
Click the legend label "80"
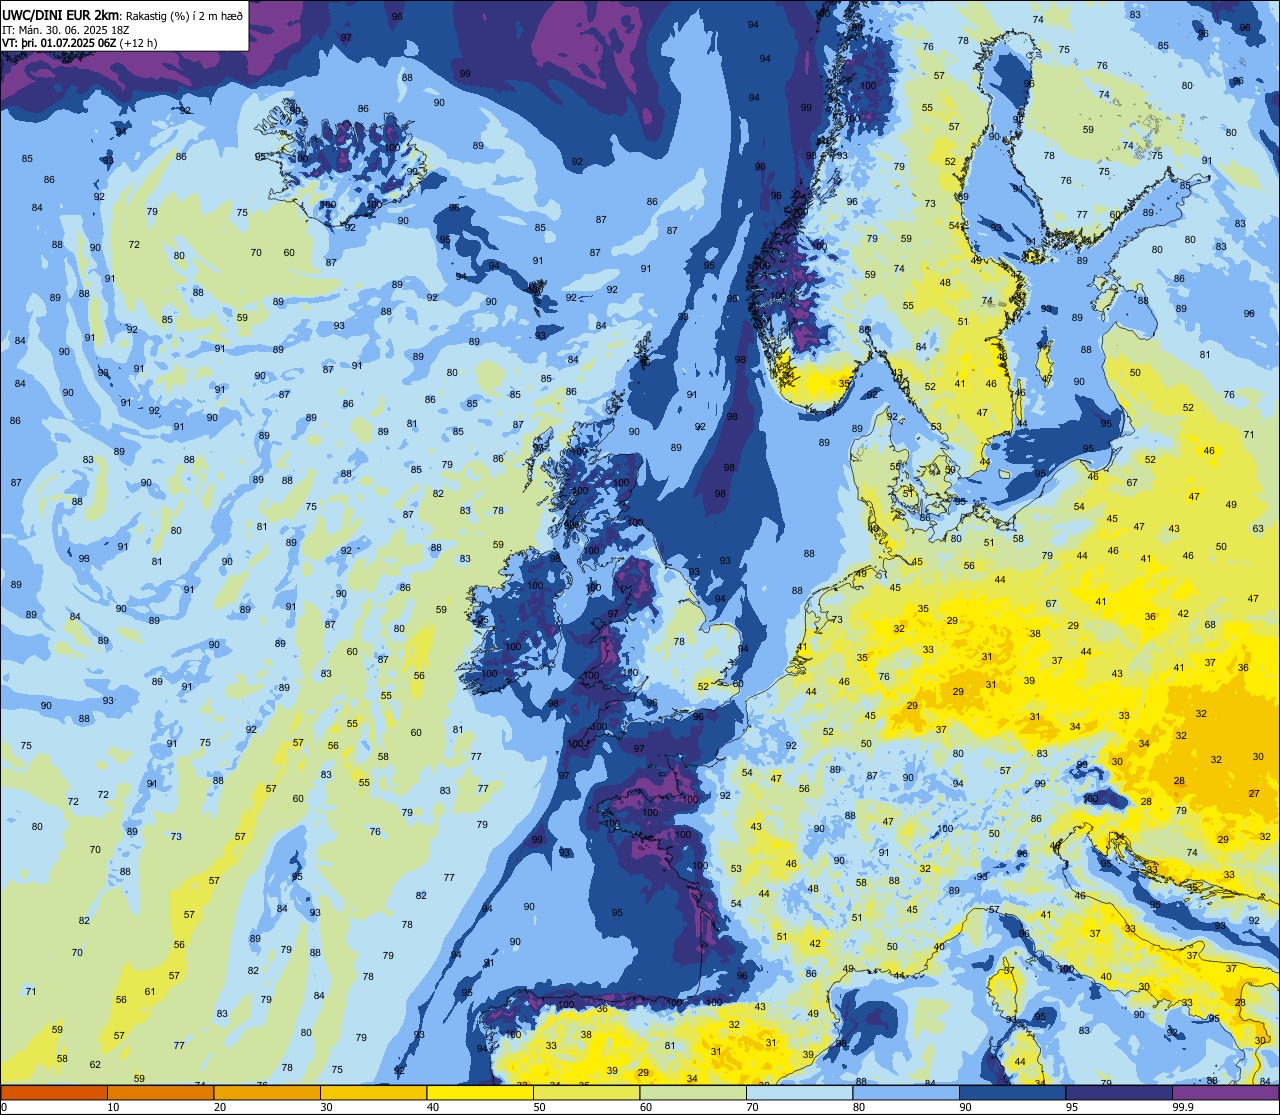pyautogui.click(x=859, y=1107)
